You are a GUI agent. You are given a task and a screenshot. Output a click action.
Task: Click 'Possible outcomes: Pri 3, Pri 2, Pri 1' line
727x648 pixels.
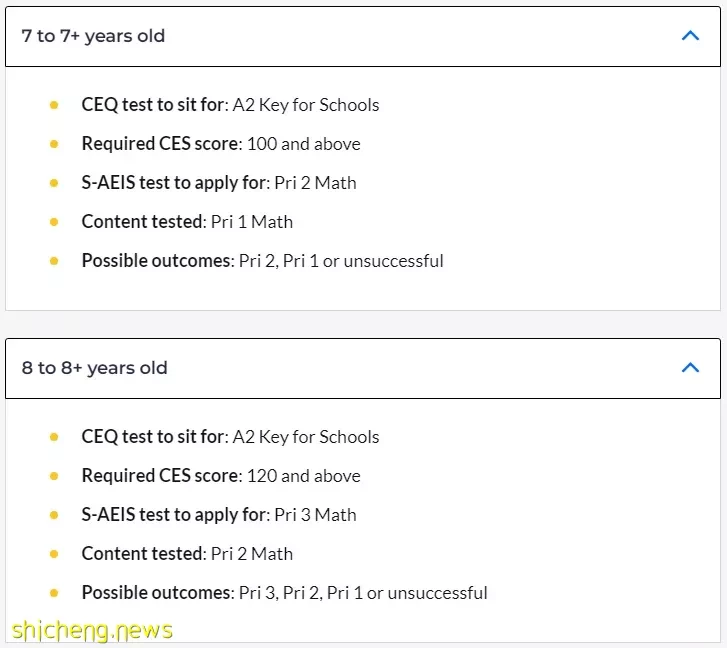pyautogui.click(x=285, y=592)
